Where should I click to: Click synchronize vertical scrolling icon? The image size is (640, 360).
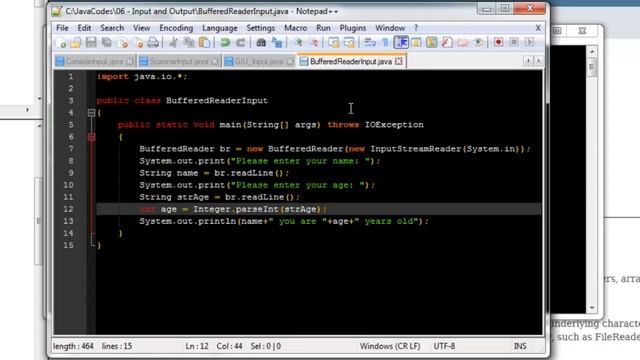click(x=333, y=42)
